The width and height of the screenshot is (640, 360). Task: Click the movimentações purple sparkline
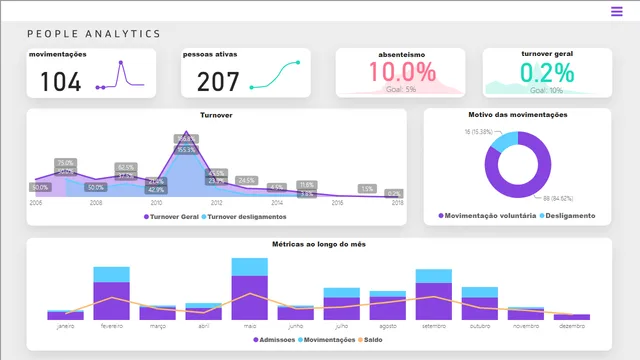120,75
